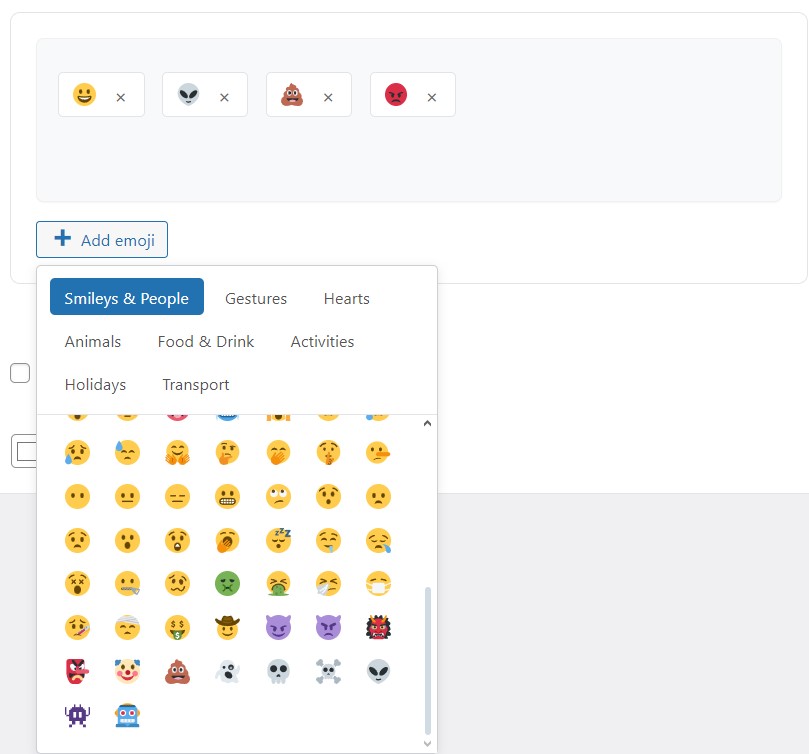
Task: Select the red goblin long-nose emoji
Action: click(77, 671)
